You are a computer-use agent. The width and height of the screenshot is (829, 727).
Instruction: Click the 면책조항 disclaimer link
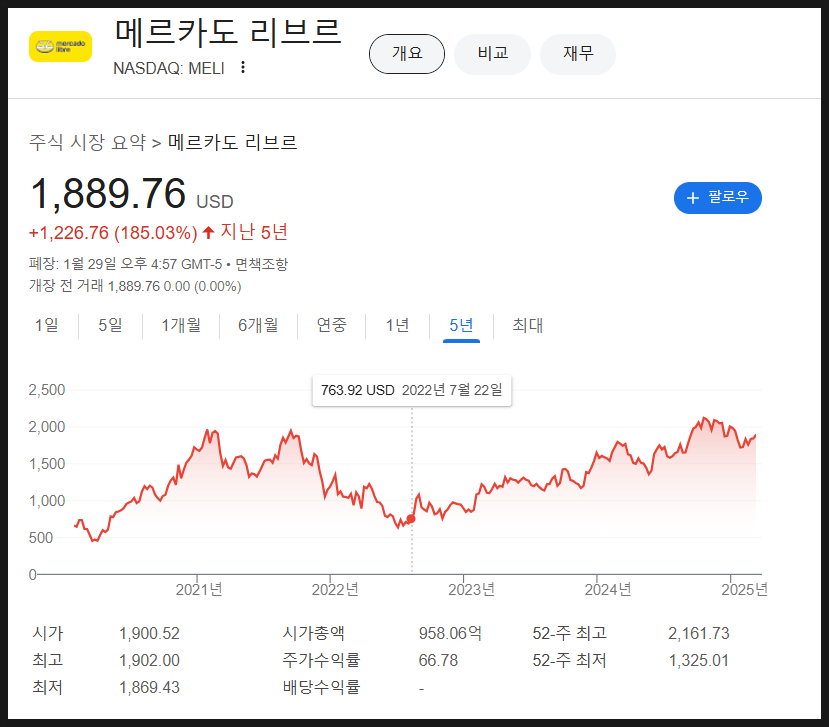[261, 264]
